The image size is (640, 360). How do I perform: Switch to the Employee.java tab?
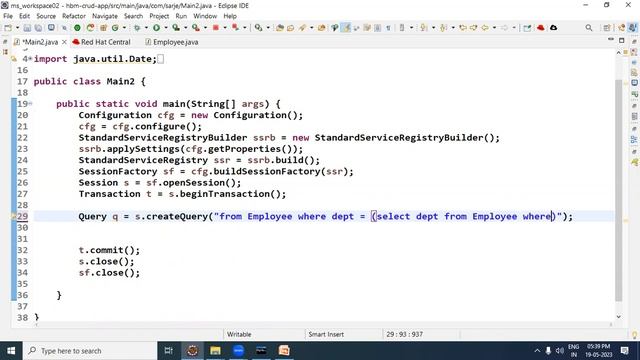(171, 42)
